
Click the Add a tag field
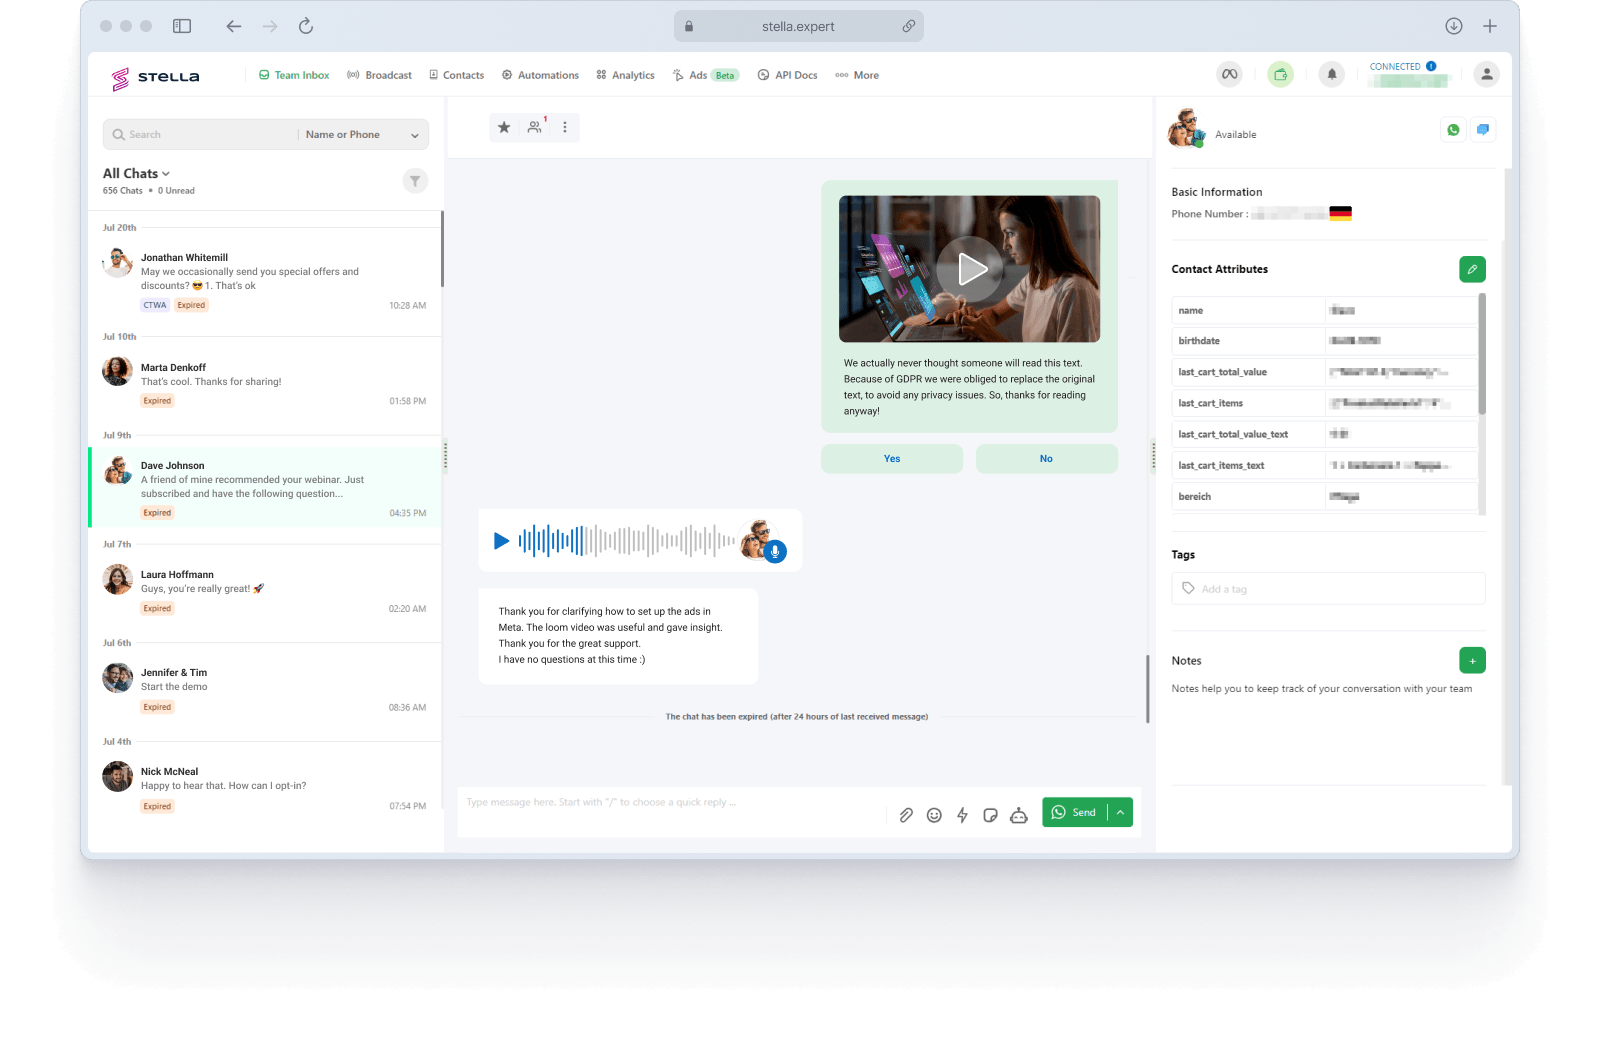pos(1327,589)
